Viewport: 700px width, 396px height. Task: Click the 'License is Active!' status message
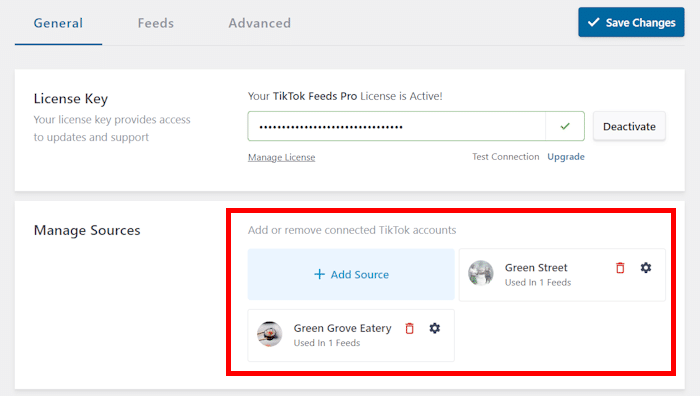click(345, 96)
